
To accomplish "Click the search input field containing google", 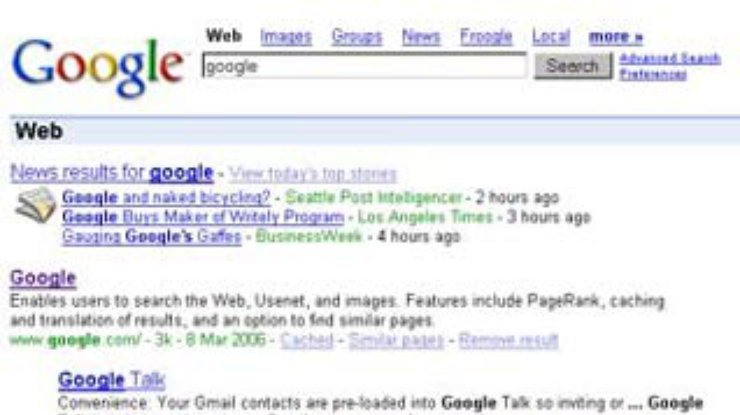I will click(x=364, y=66).
